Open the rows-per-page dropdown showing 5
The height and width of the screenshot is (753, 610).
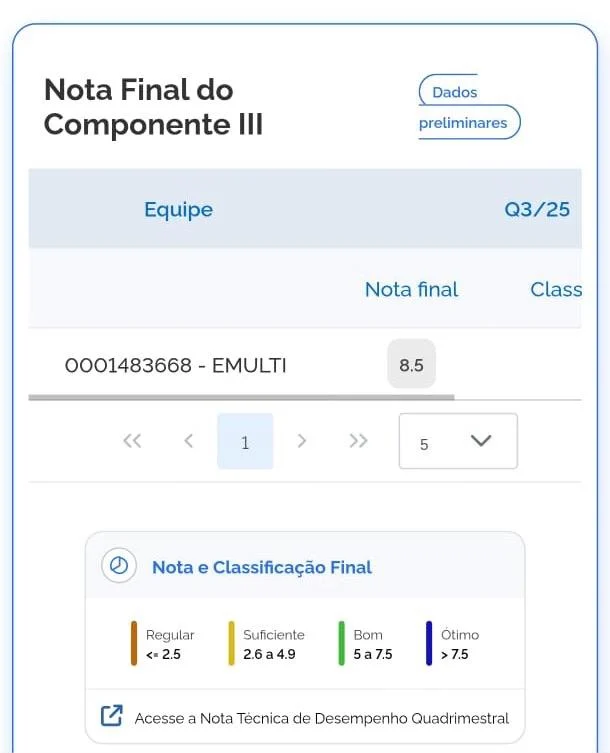point(457,441)
